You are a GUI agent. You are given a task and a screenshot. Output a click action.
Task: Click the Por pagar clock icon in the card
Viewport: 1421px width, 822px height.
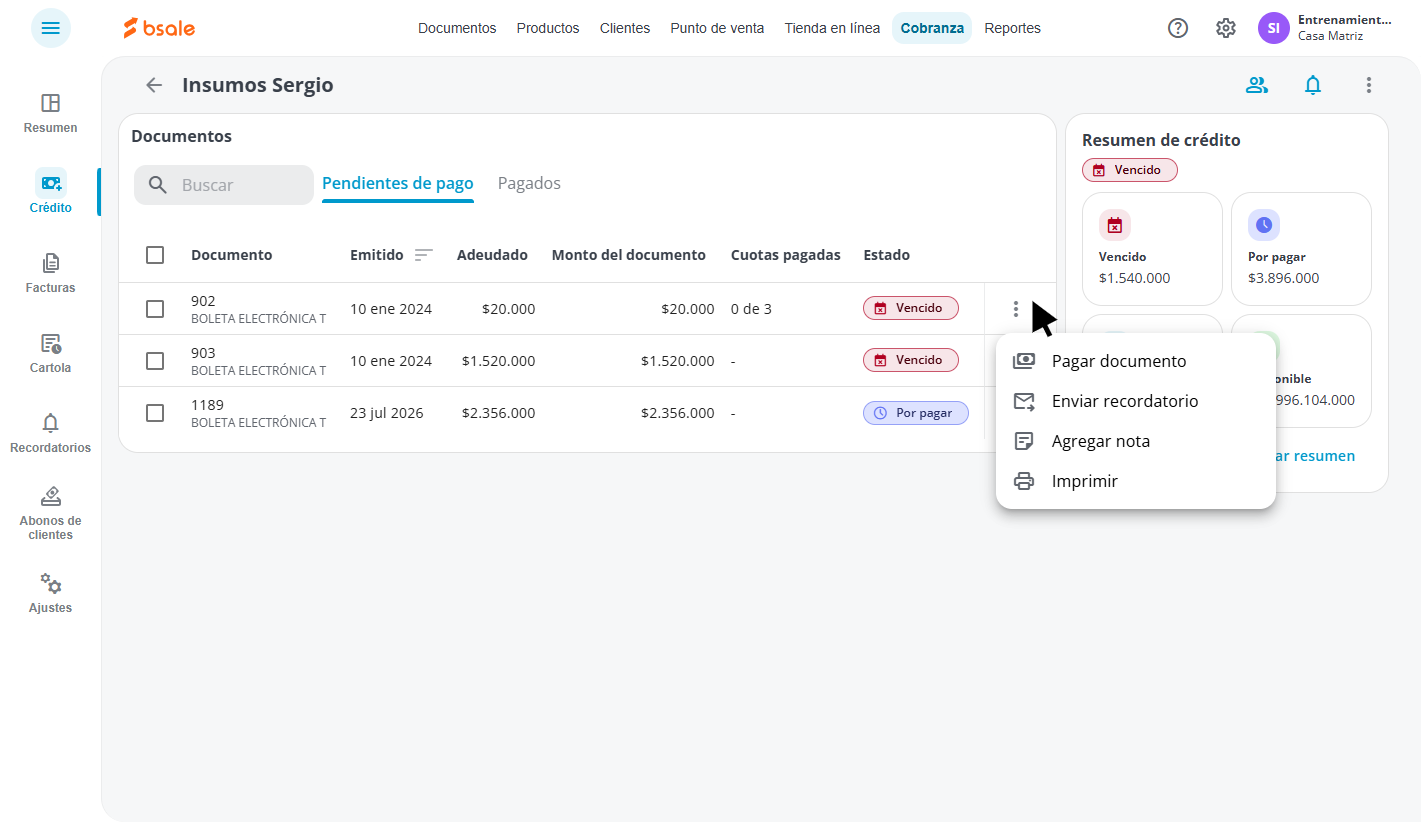(1264, 225)
